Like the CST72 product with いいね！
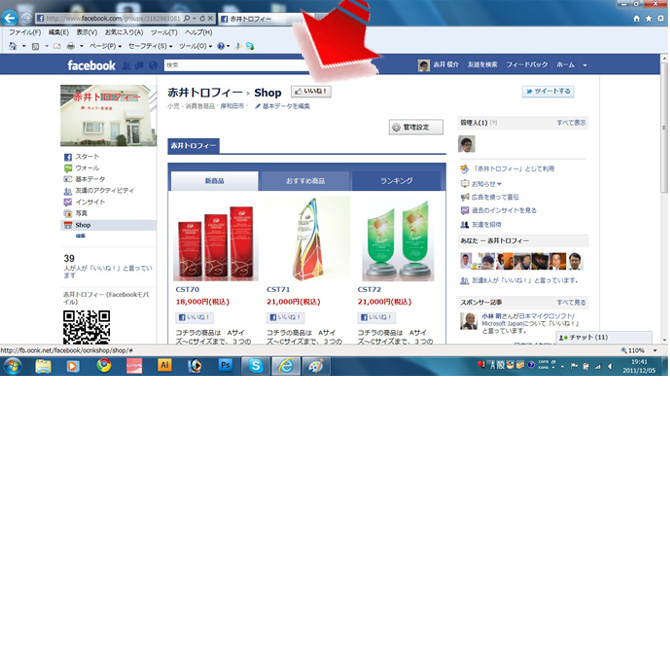The width and height of the screenshot is (670, 670). tap(377, 317)
